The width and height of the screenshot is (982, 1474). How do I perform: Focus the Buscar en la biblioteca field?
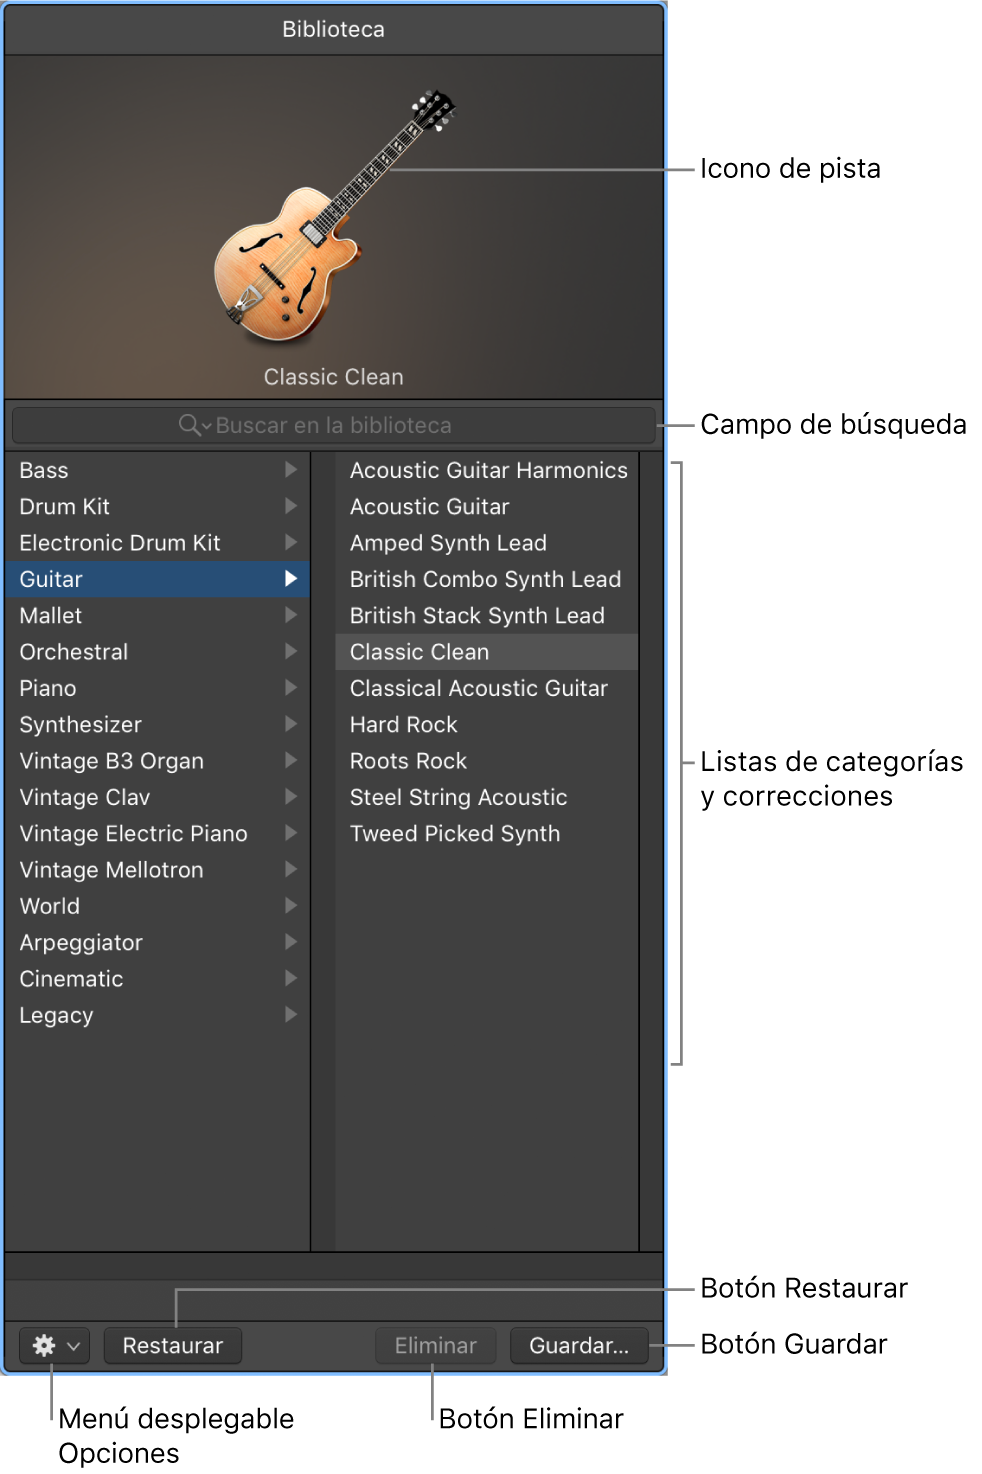[x=334, y=425]
